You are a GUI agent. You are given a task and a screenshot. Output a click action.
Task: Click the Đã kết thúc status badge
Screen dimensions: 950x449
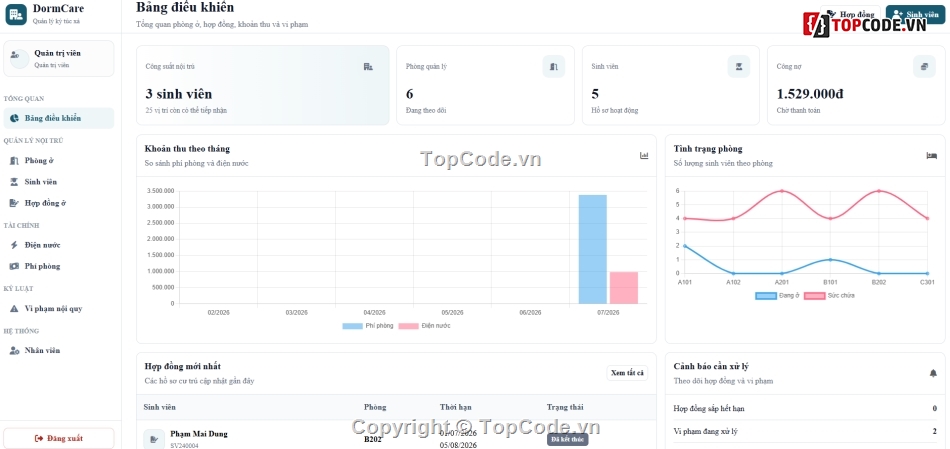[568, 439]
